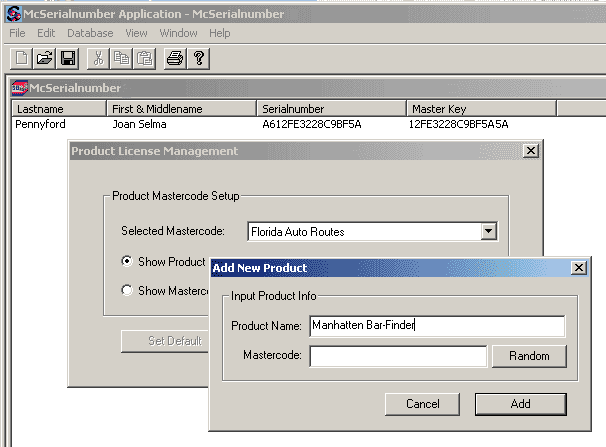Expand the Selected Mastercode dropdown
This screenshot has width=606, height=447.
[488, 231]
